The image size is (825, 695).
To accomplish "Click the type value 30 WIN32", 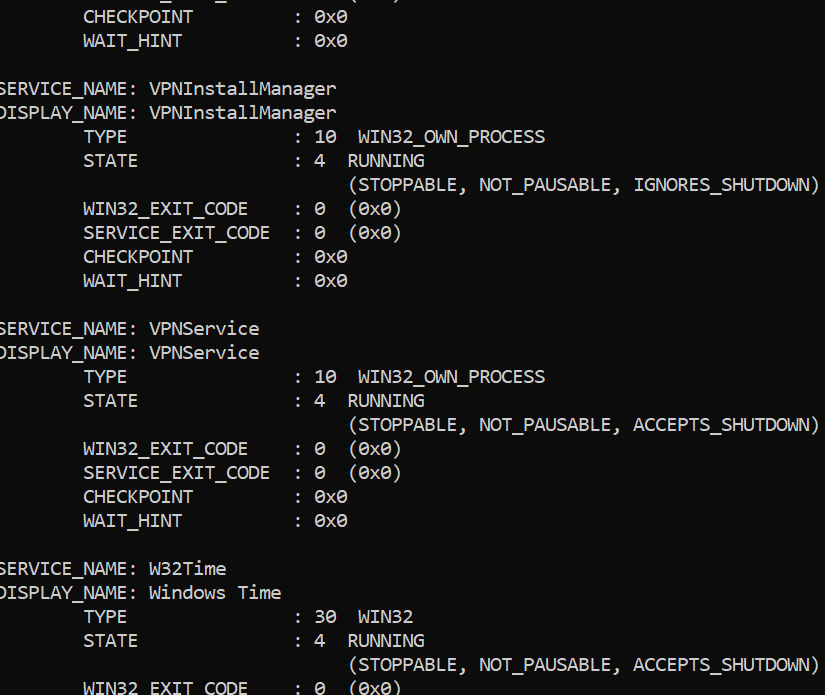I will coord(364,617).
